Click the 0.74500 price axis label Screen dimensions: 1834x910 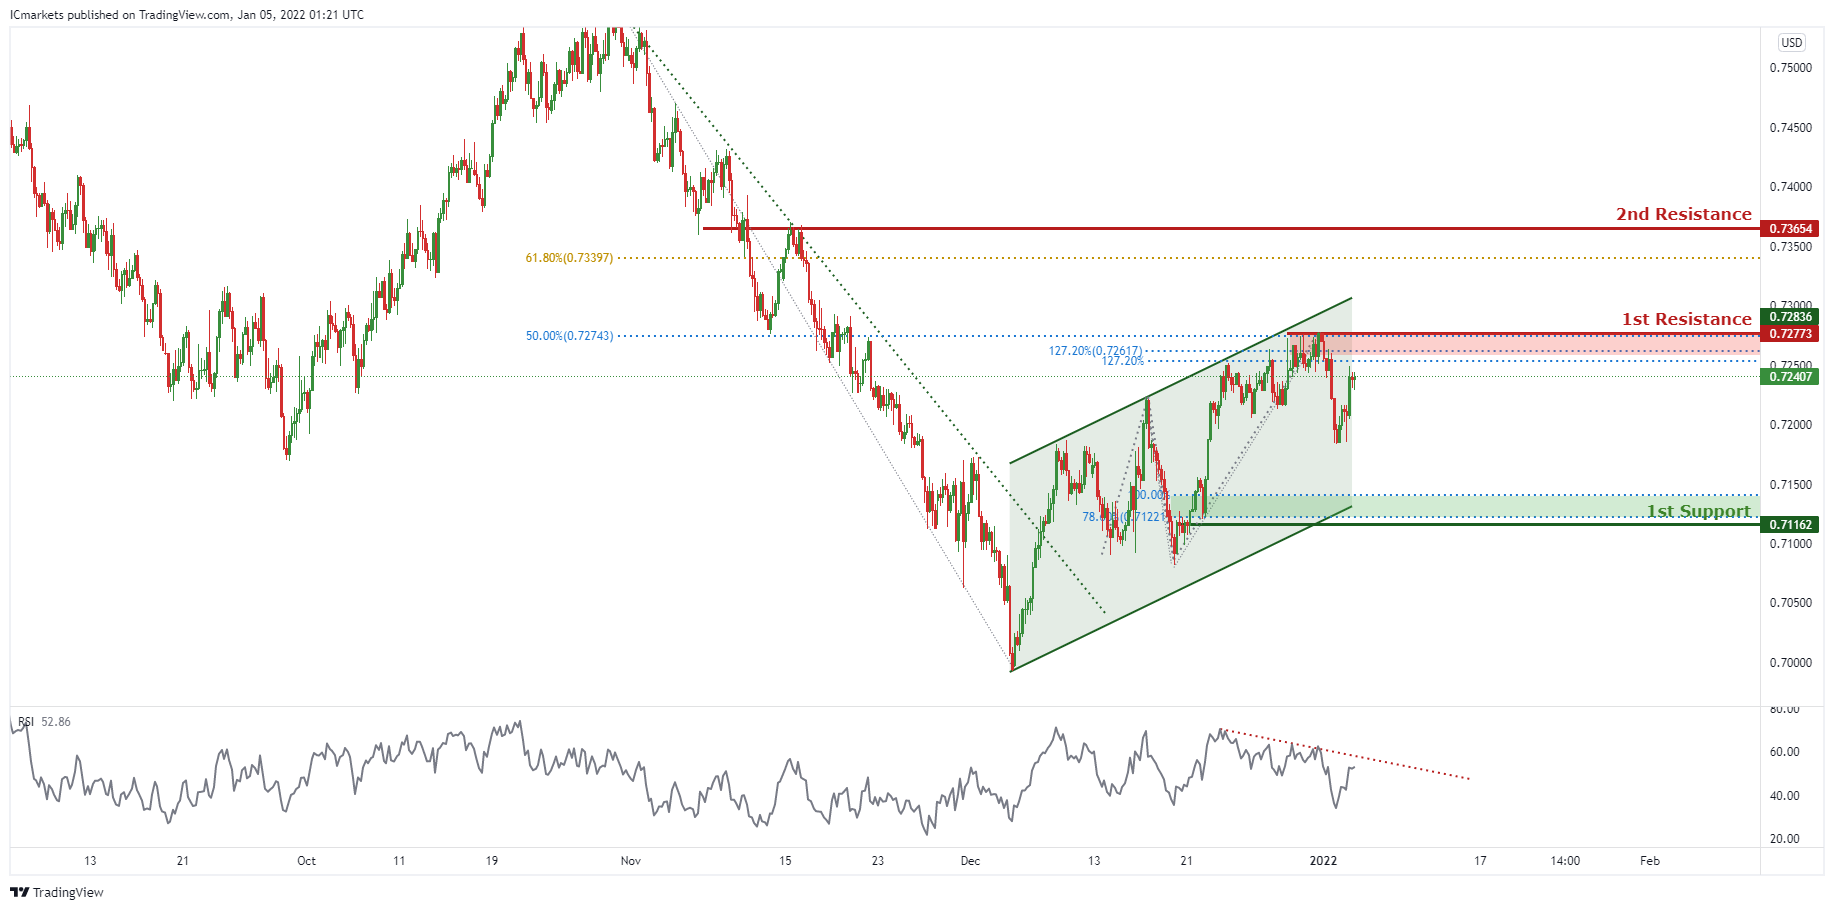pos(1790,128)
